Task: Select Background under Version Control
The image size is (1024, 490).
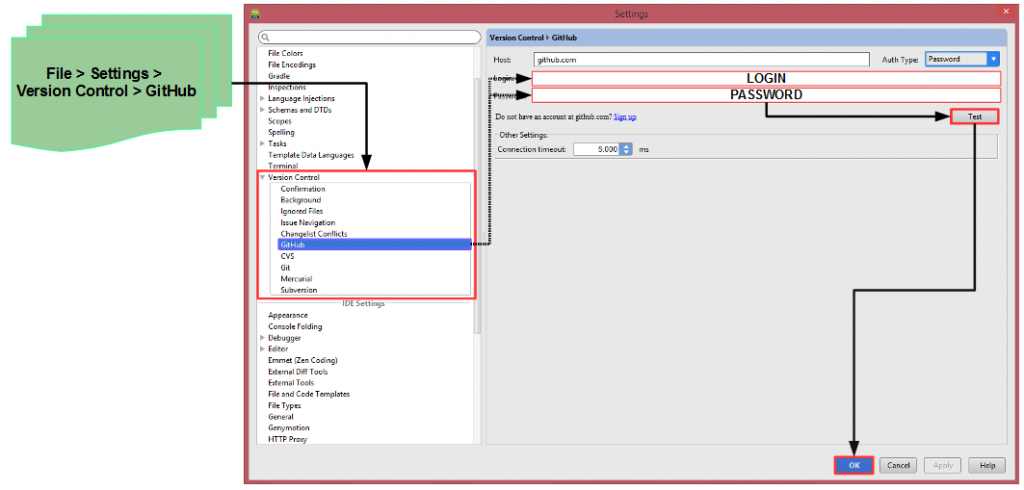Action: (x=301, y=200)
